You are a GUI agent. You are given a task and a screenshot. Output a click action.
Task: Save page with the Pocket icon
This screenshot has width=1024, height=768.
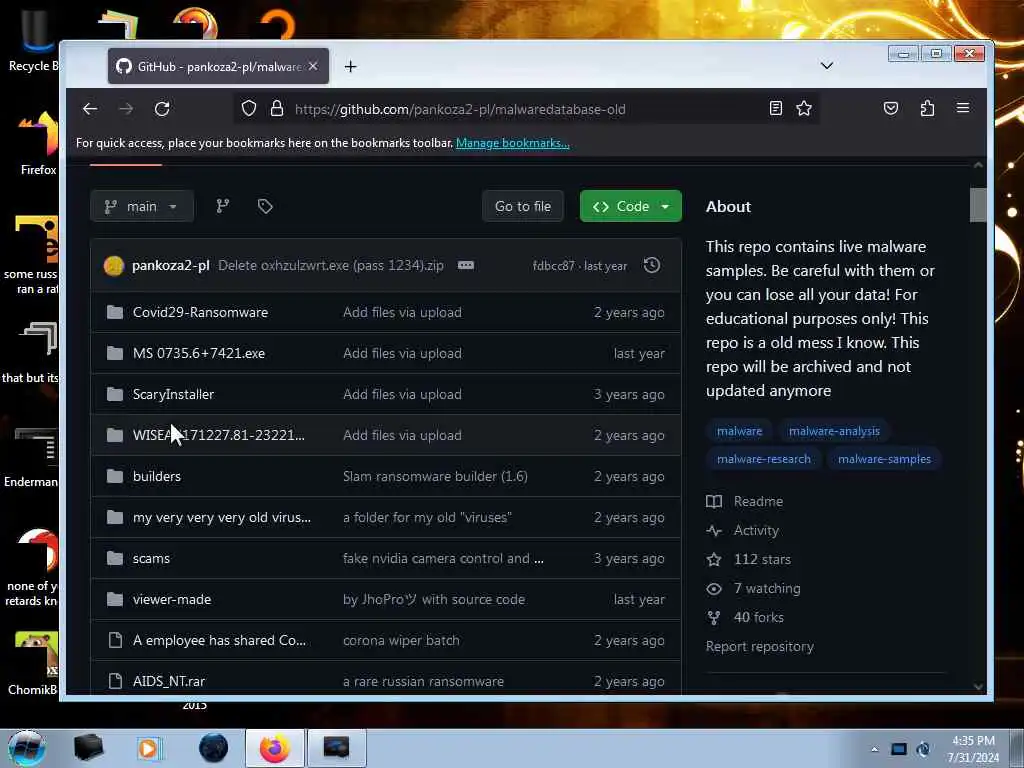891,108
